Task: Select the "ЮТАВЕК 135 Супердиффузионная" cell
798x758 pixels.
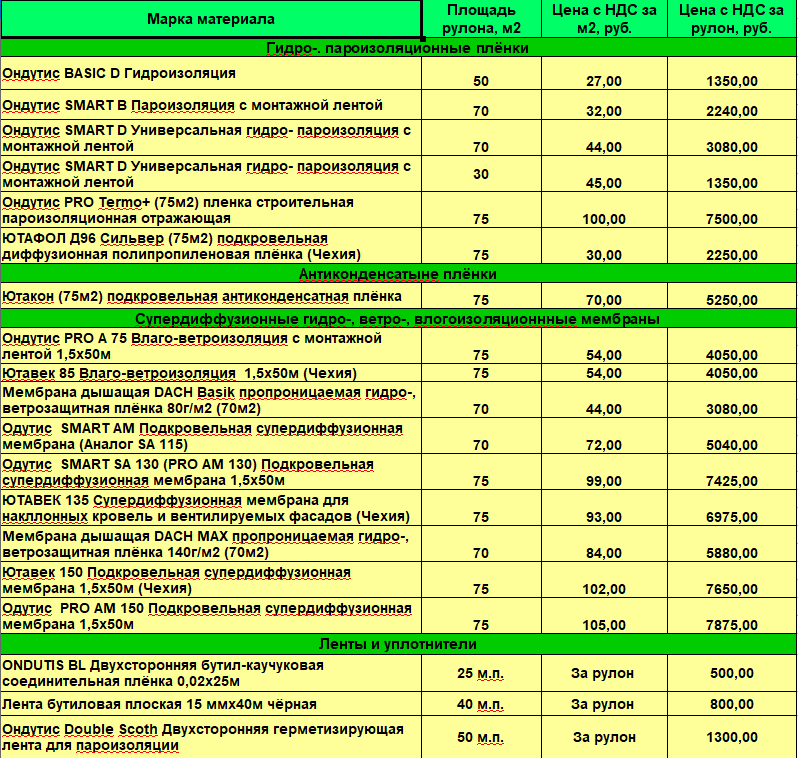Action: tap(211, 508)
